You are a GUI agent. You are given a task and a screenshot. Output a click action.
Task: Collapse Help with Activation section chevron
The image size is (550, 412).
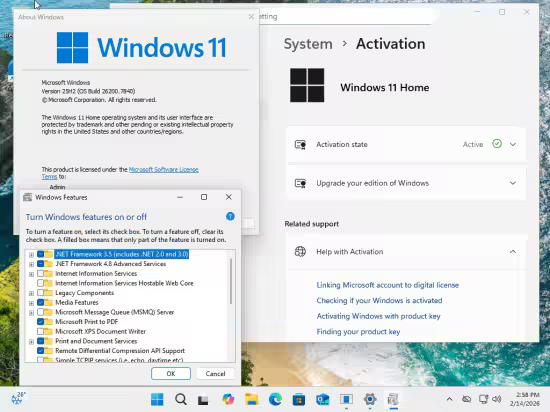pyautogui.click(x=513, y=251)
